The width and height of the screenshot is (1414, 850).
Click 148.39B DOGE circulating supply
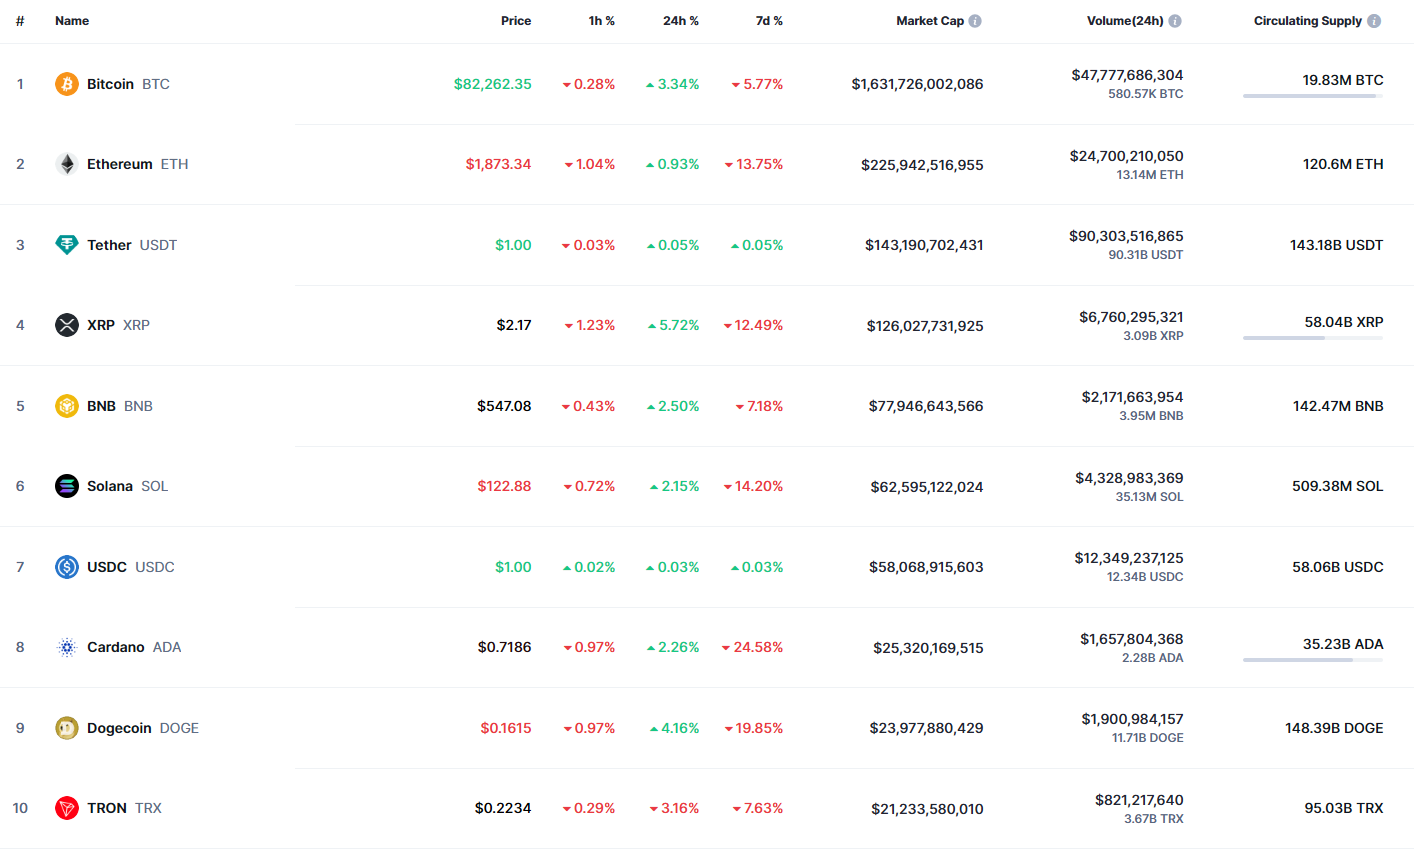click(x=1334, y=728)
